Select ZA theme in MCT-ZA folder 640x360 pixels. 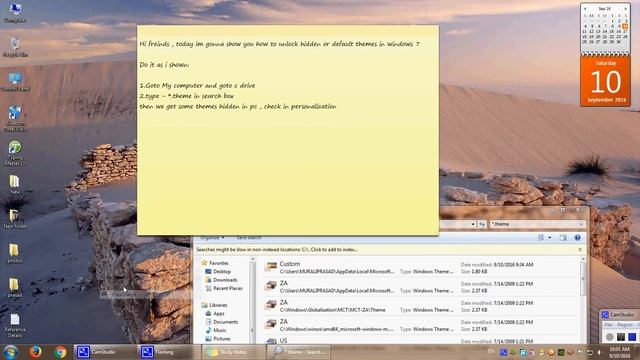click(x=420, y=306)
